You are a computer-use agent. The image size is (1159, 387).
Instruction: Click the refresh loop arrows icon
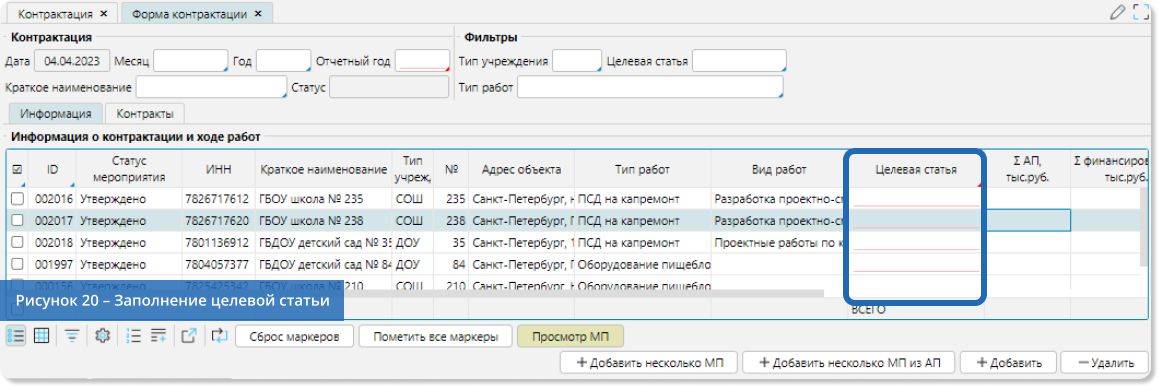219,336
